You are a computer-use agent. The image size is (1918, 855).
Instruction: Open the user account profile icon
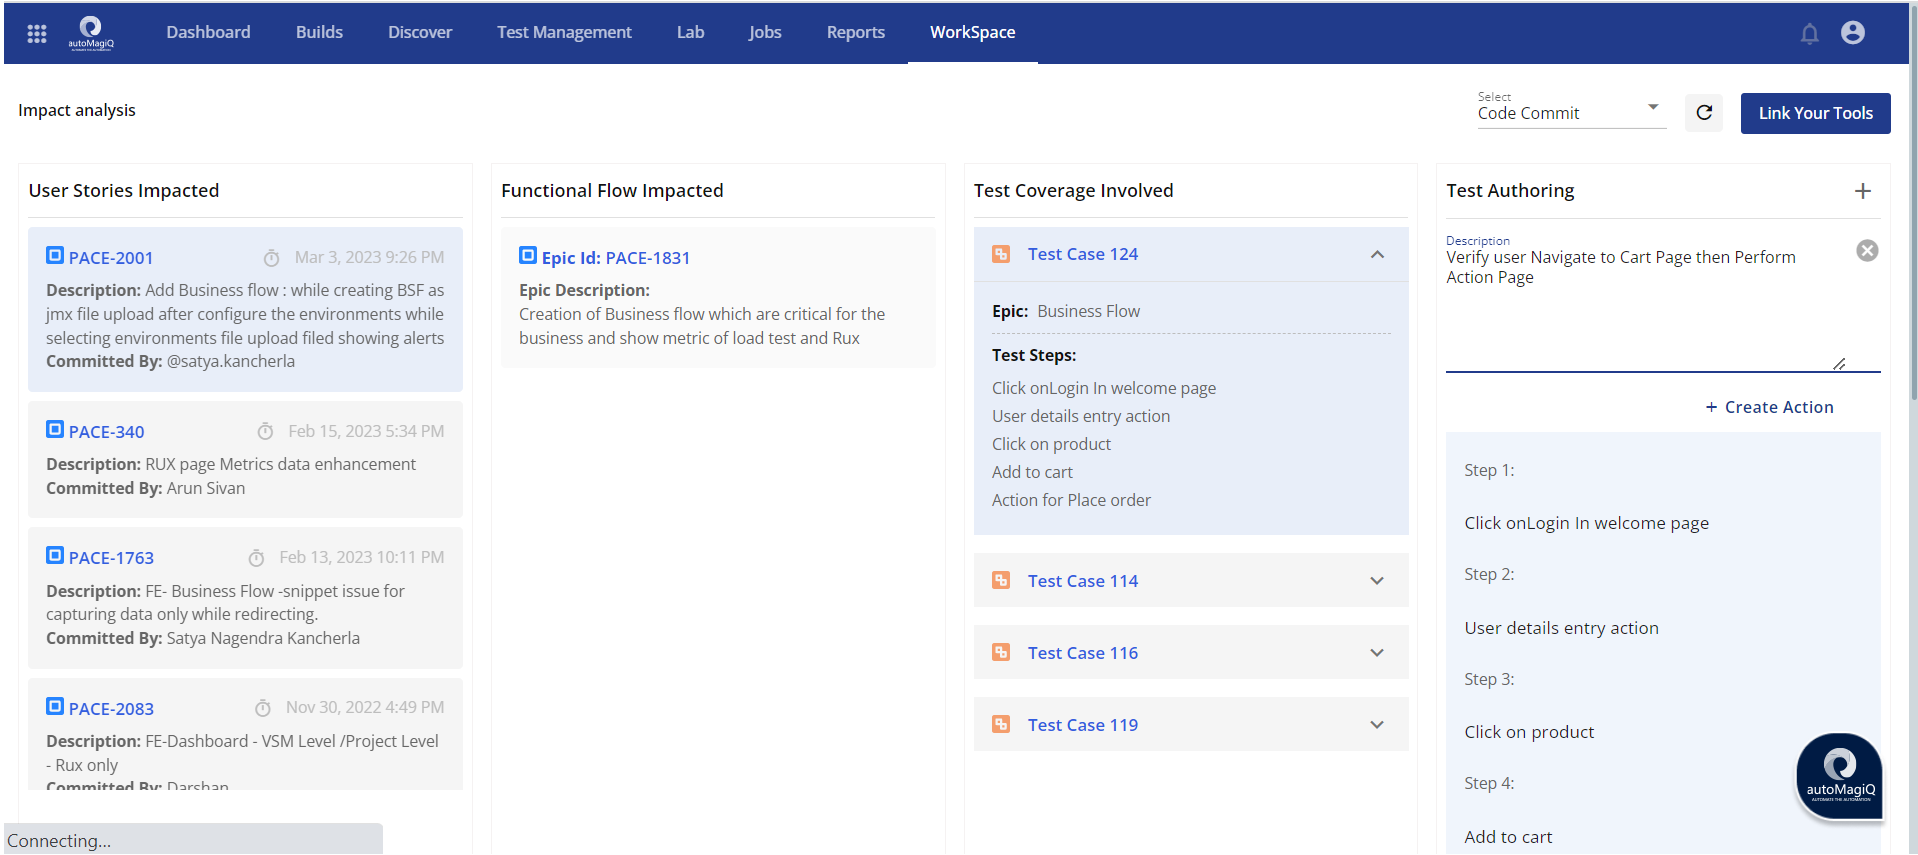click(1852, 33)
